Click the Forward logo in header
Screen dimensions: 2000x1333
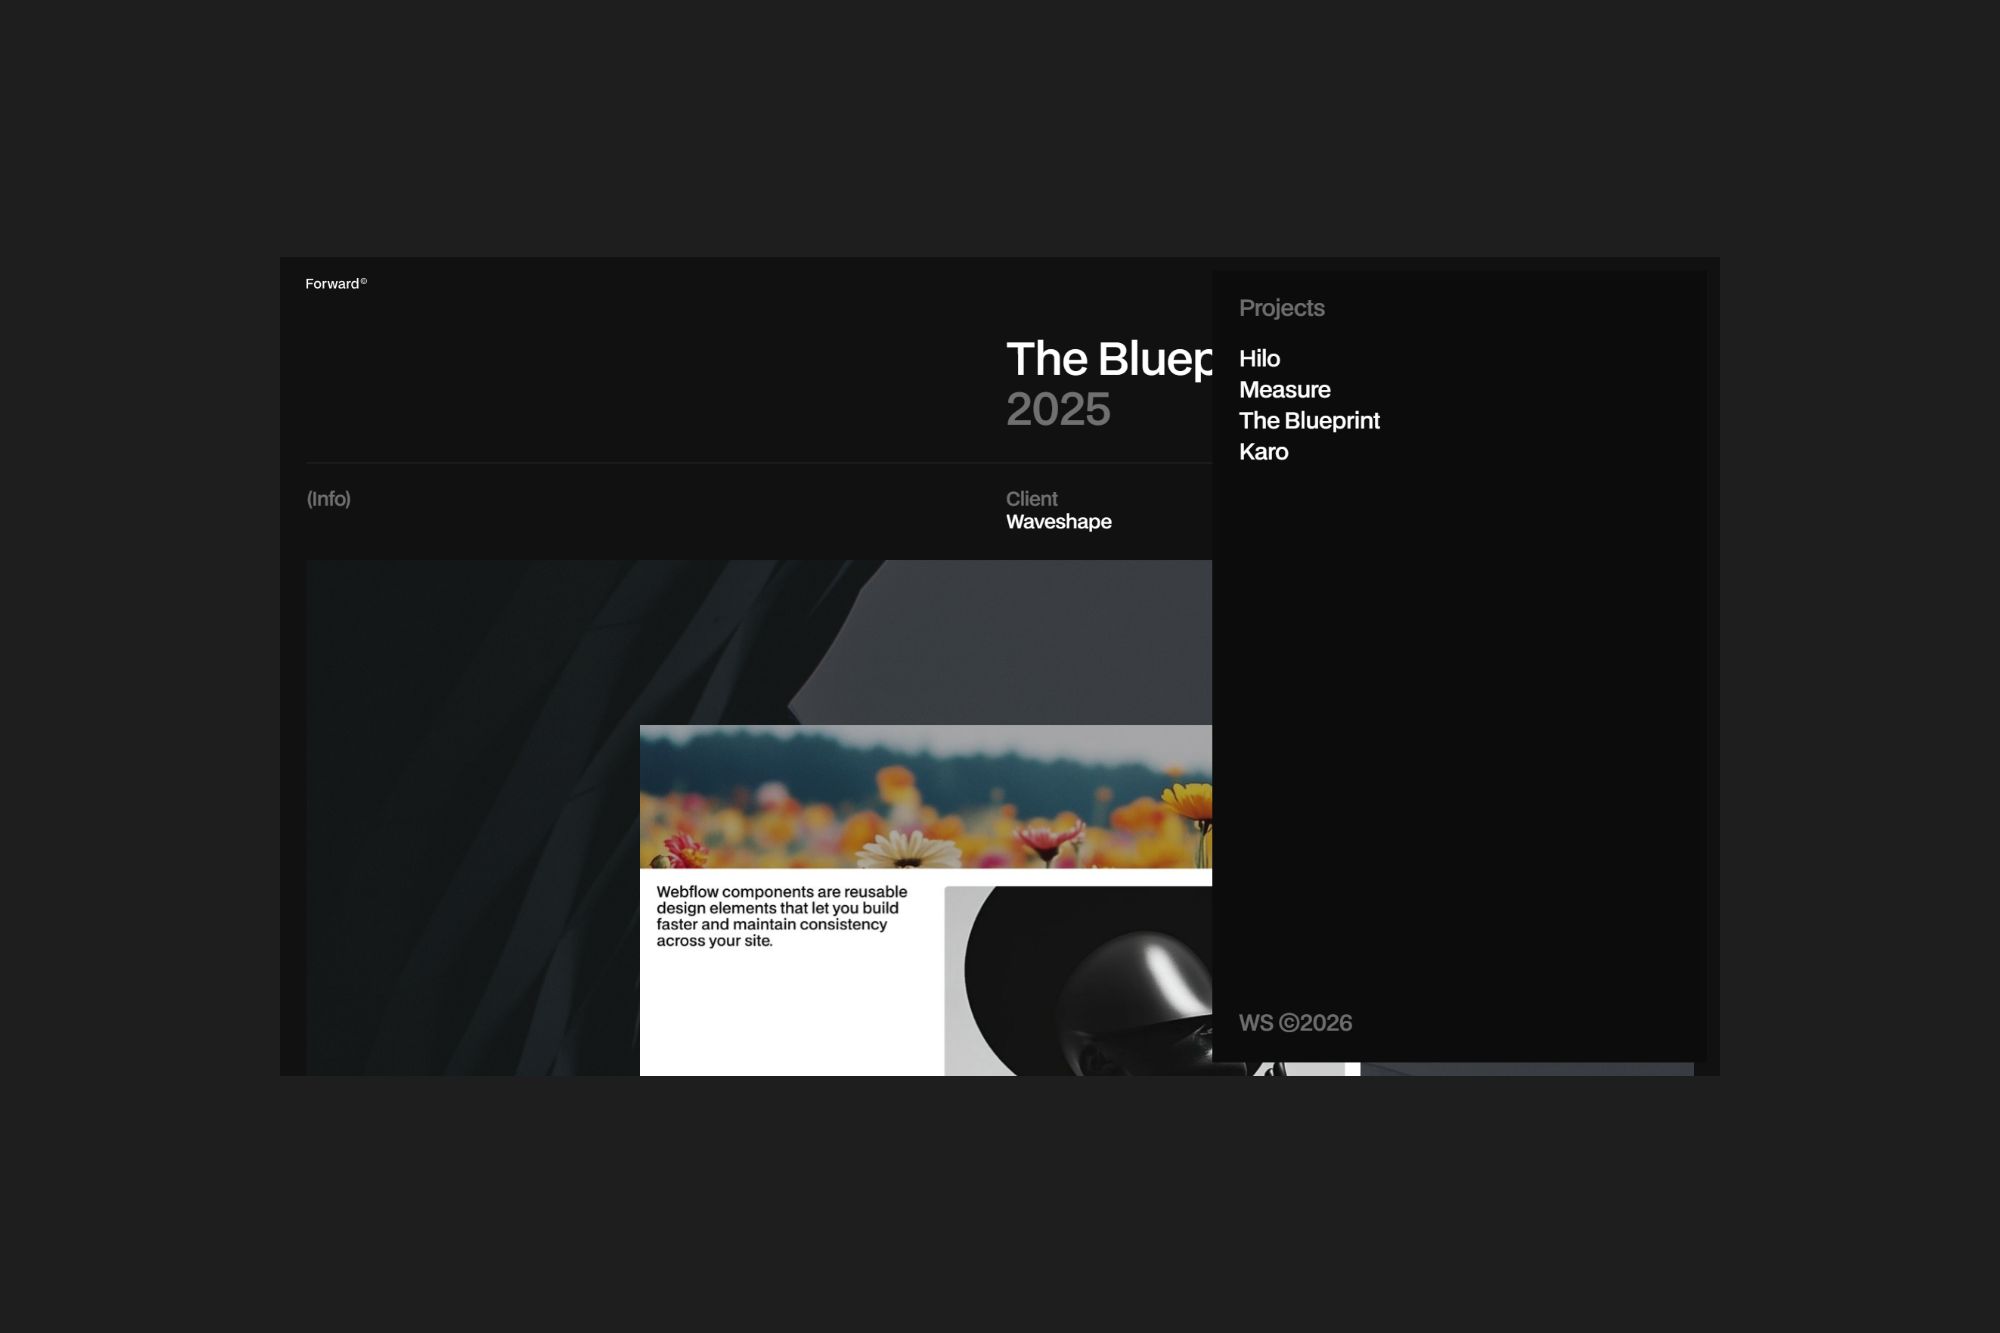(332, 284)
